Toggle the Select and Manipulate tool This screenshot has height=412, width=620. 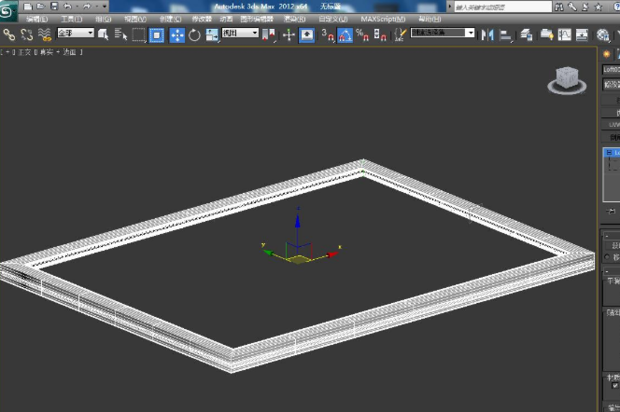289,35
